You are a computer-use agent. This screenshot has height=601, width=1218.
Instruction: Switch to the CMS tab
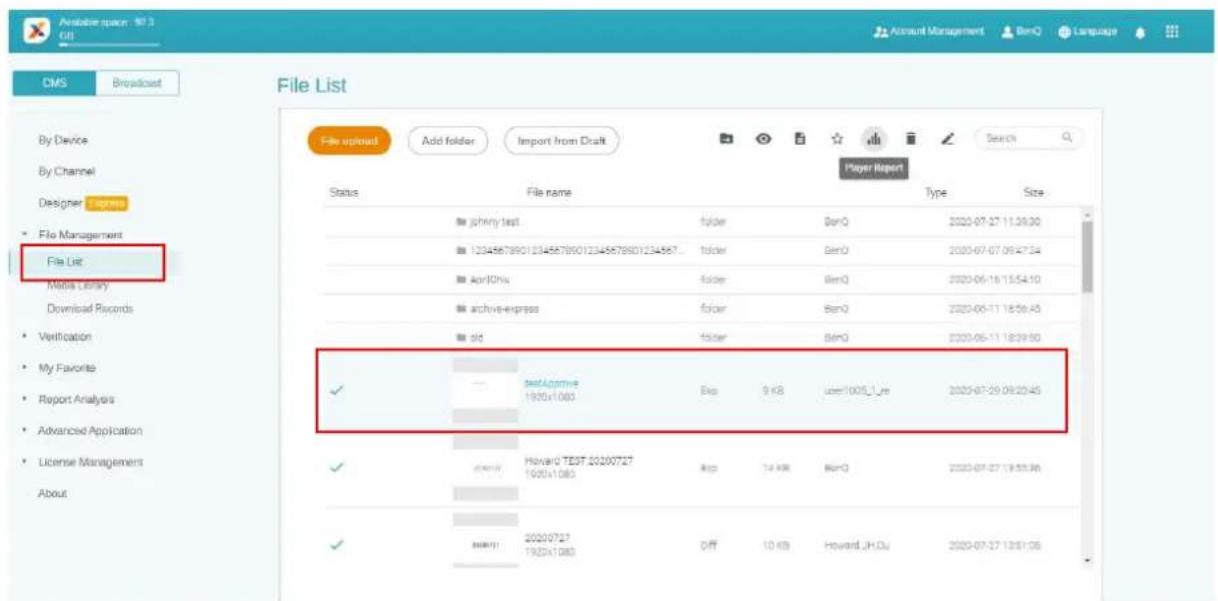click(x=54, y=84)
